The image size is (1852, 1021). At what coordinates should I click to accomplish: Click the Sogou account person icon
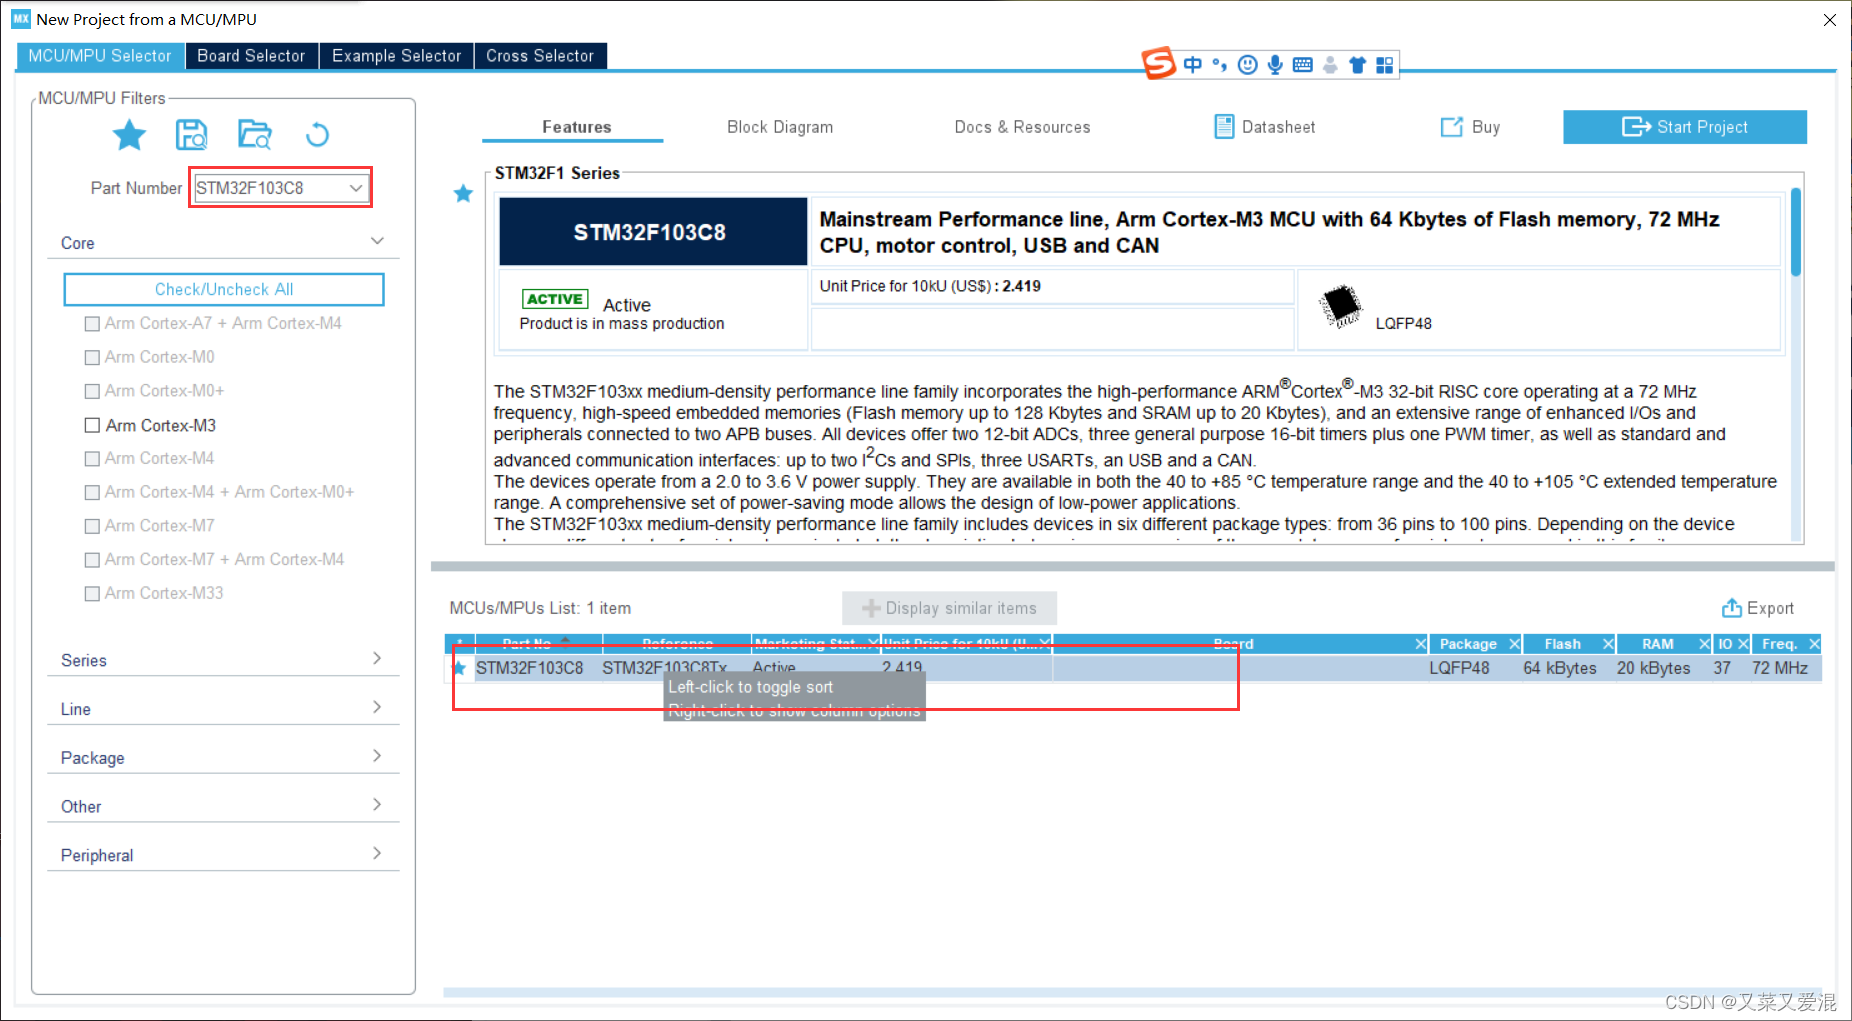[x=1330, y=65]
